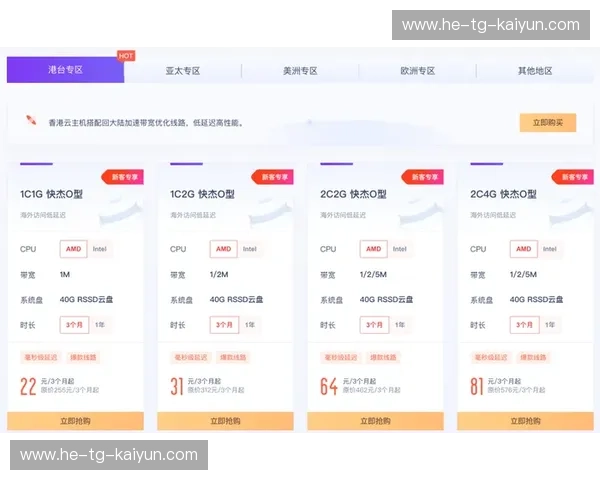Click the 1M bandwidth value
Image resolution: width=600 pixels, height=480 pixels.
point(65,274)
